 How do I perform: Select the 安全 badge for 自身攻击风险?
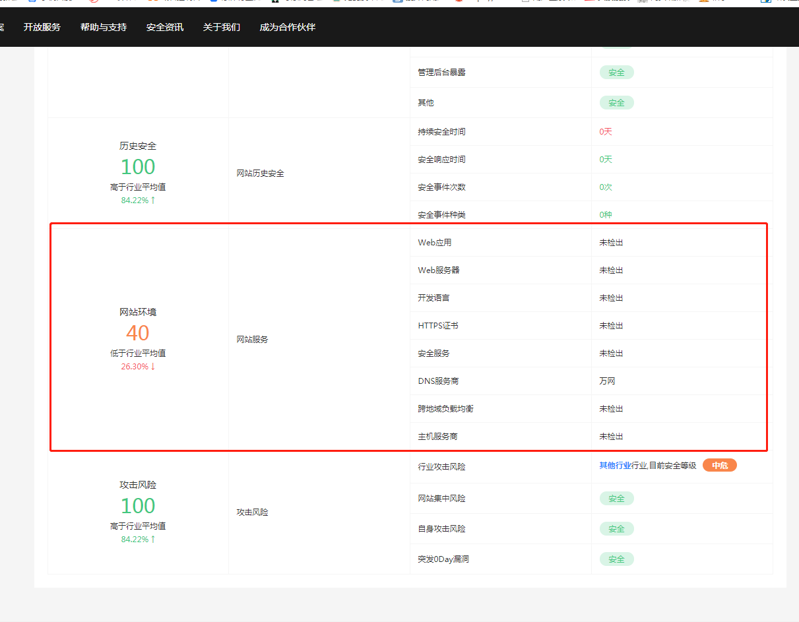(616, 529)
